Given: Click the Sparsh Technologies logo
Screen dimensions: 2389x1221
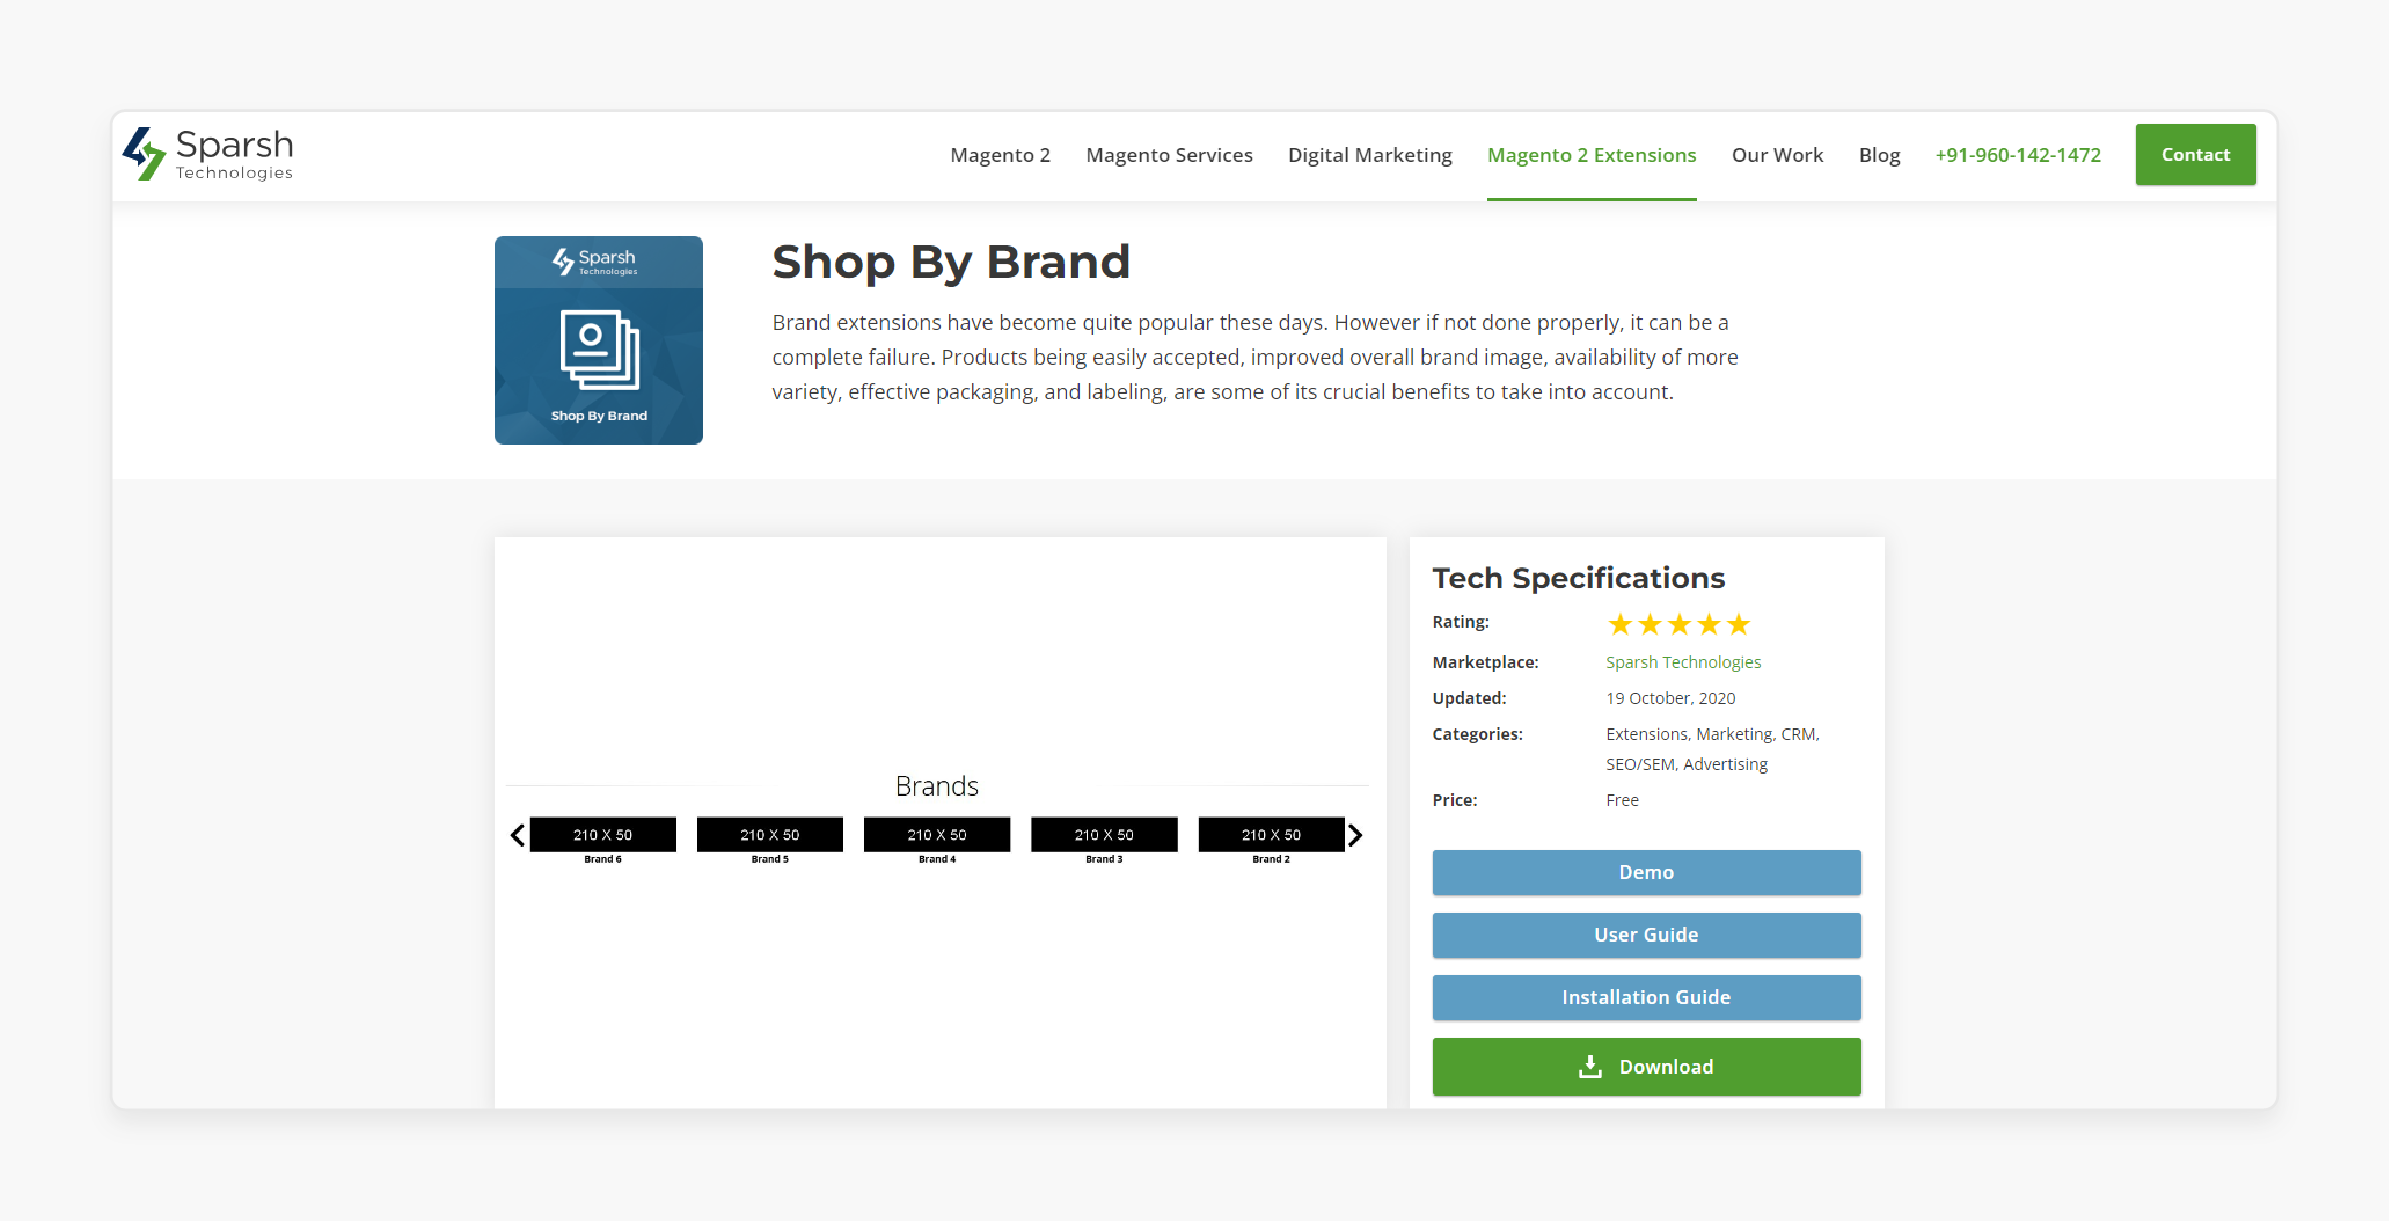Looking at the screenshot, I should [x=207, y=154].
